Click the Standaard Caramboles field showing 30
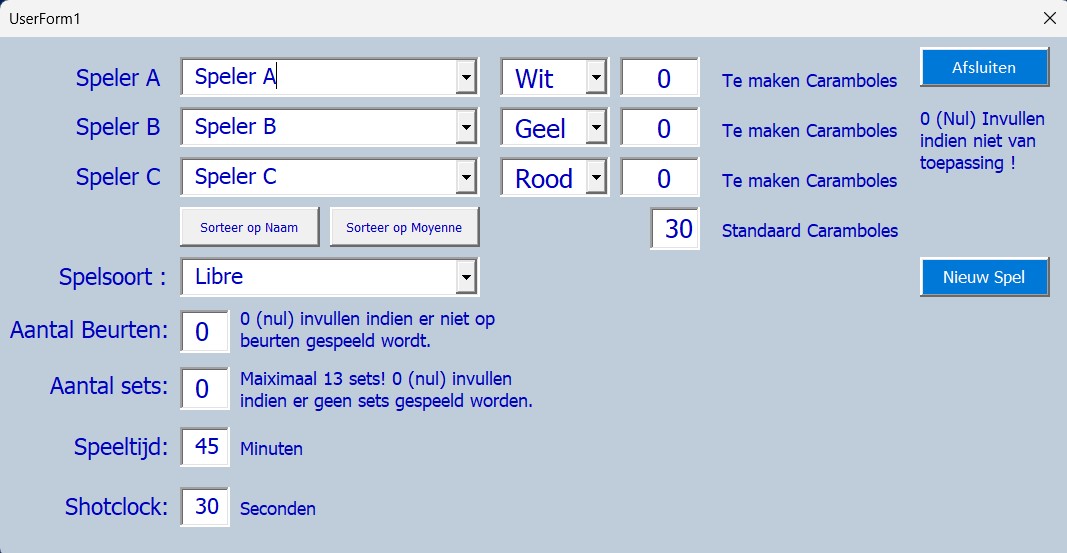This screenshot has height=553, width=1067. [676, 229]
